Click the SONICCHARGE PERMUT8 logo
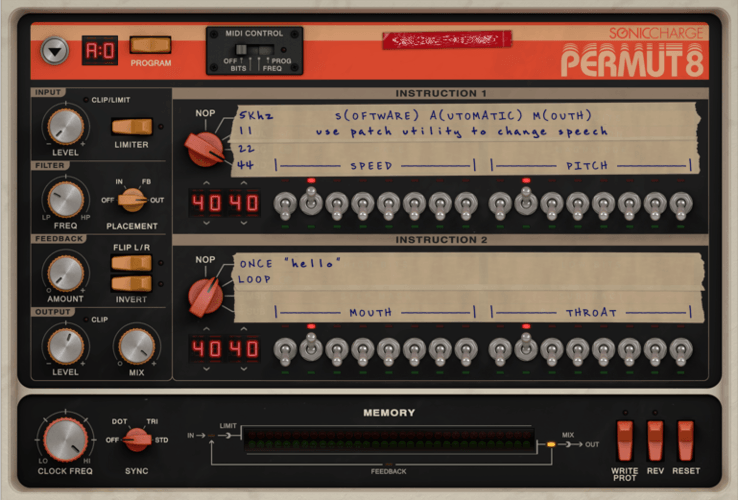The height and width of the screenshot is (500, 738). 632,52
